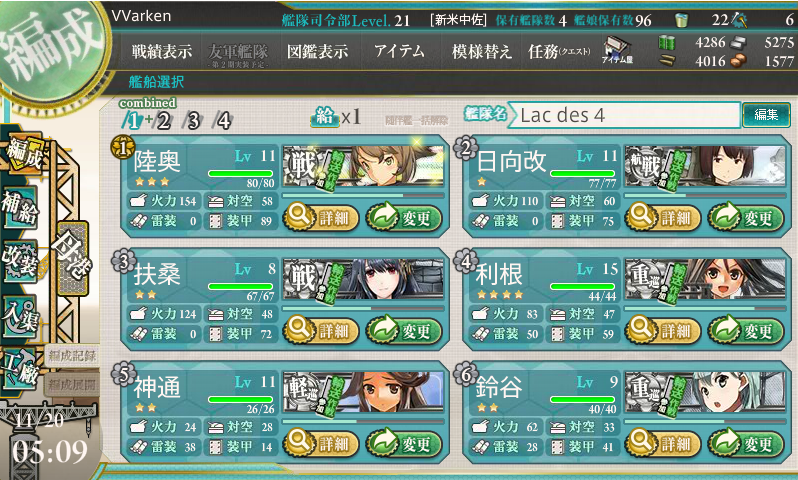This screenshot has width=798, height=480.
Task: Switch to fleet tab 4
Action: pyautogui.click(x=223, y=121)
